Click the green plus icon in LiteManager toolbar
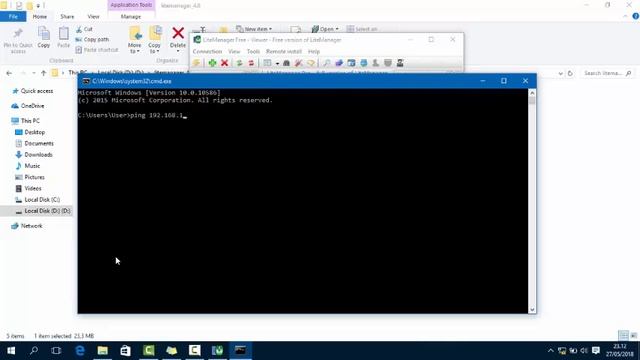 [x=212, y=63]
